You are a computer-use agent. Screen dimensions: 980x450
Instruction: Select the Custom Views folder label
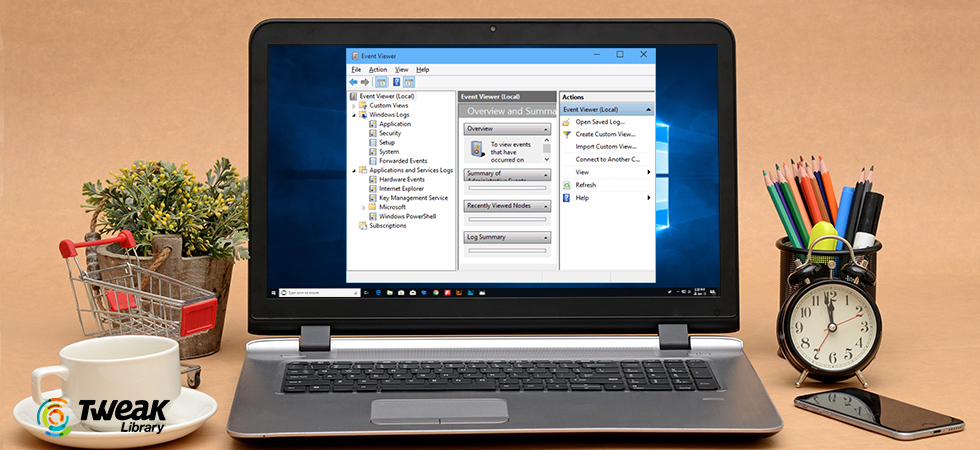pos(389,106)
